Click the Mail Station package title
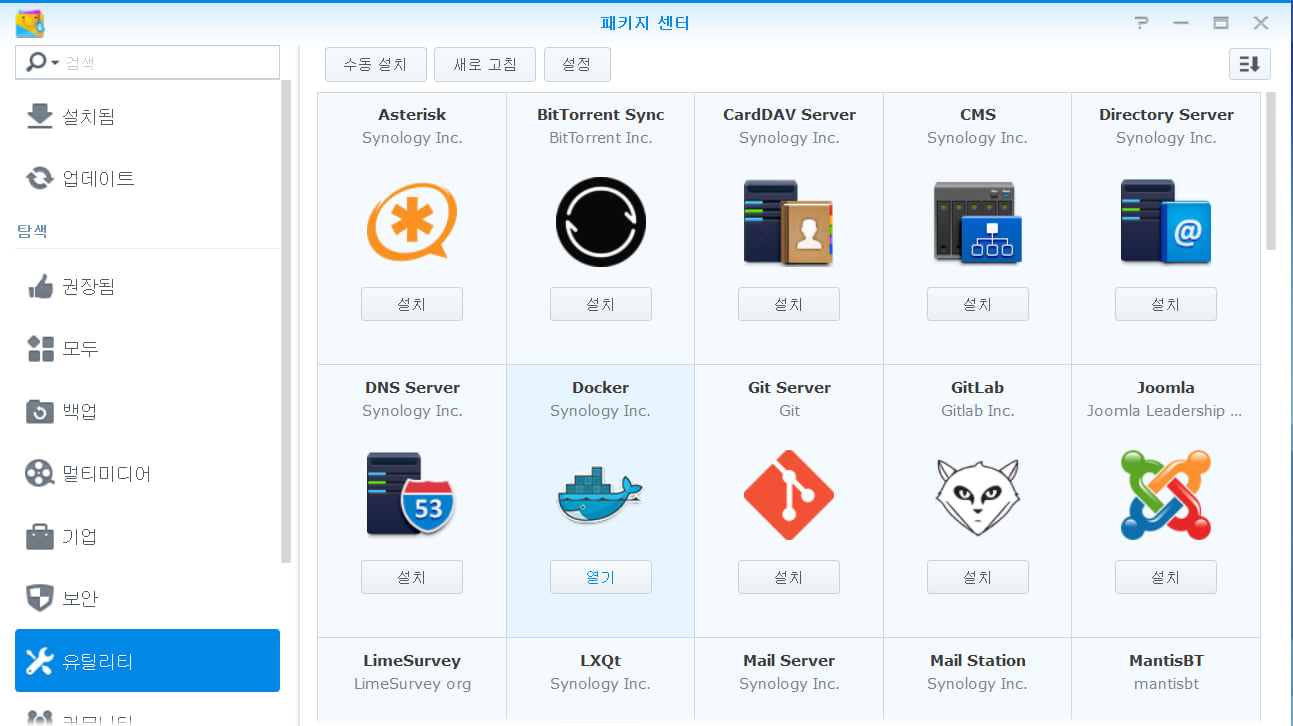 977,661
